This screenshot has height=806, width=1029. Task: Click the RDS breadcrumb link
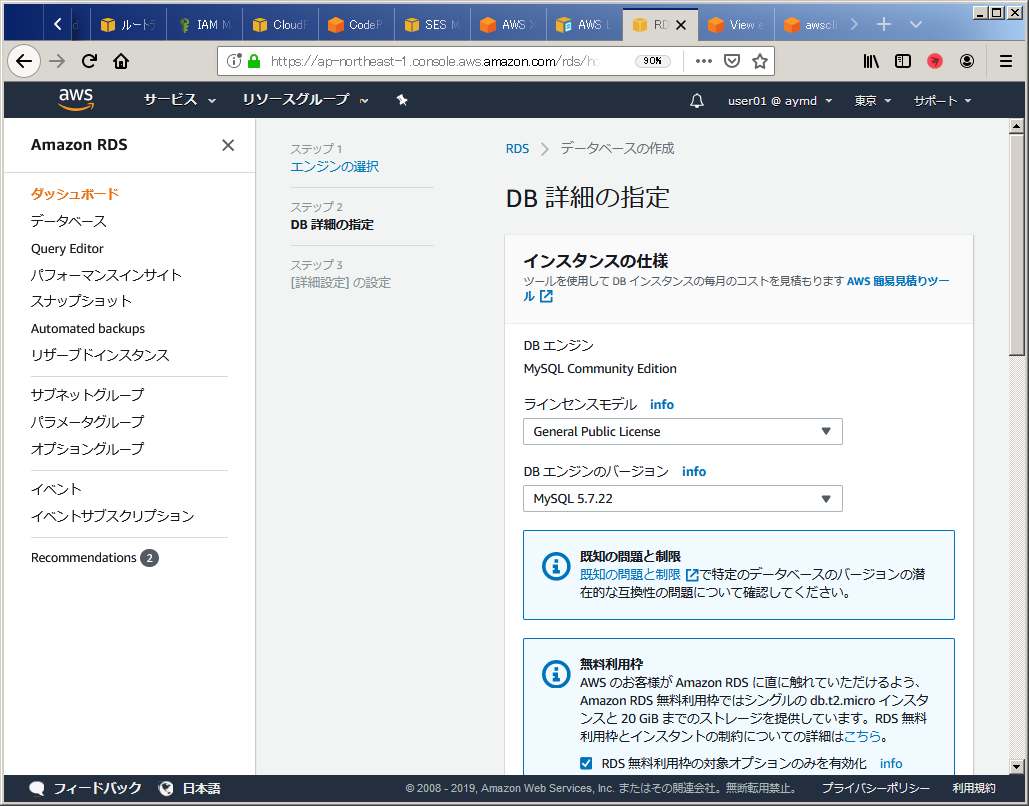(517, 149)
